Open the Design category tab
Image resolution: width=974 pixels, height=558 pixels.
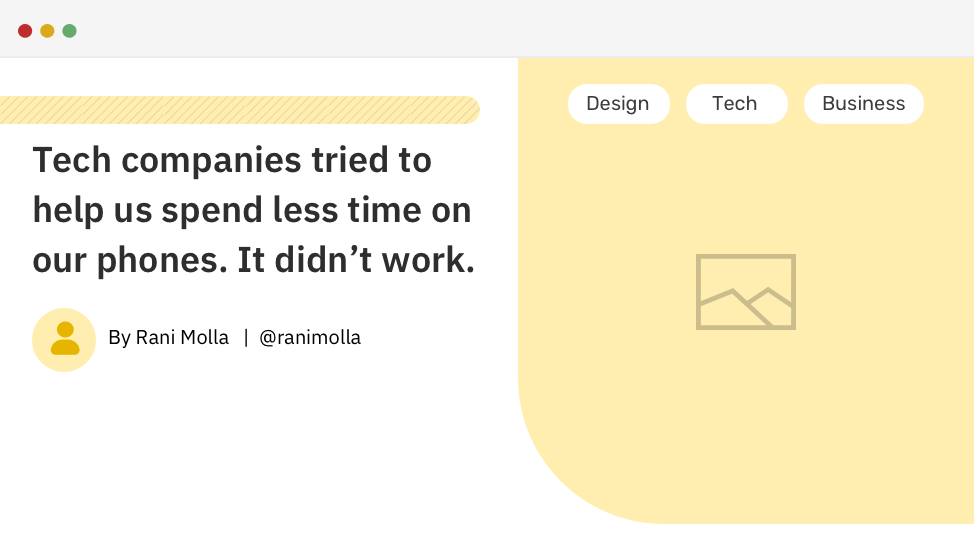(x=618, y=104)
